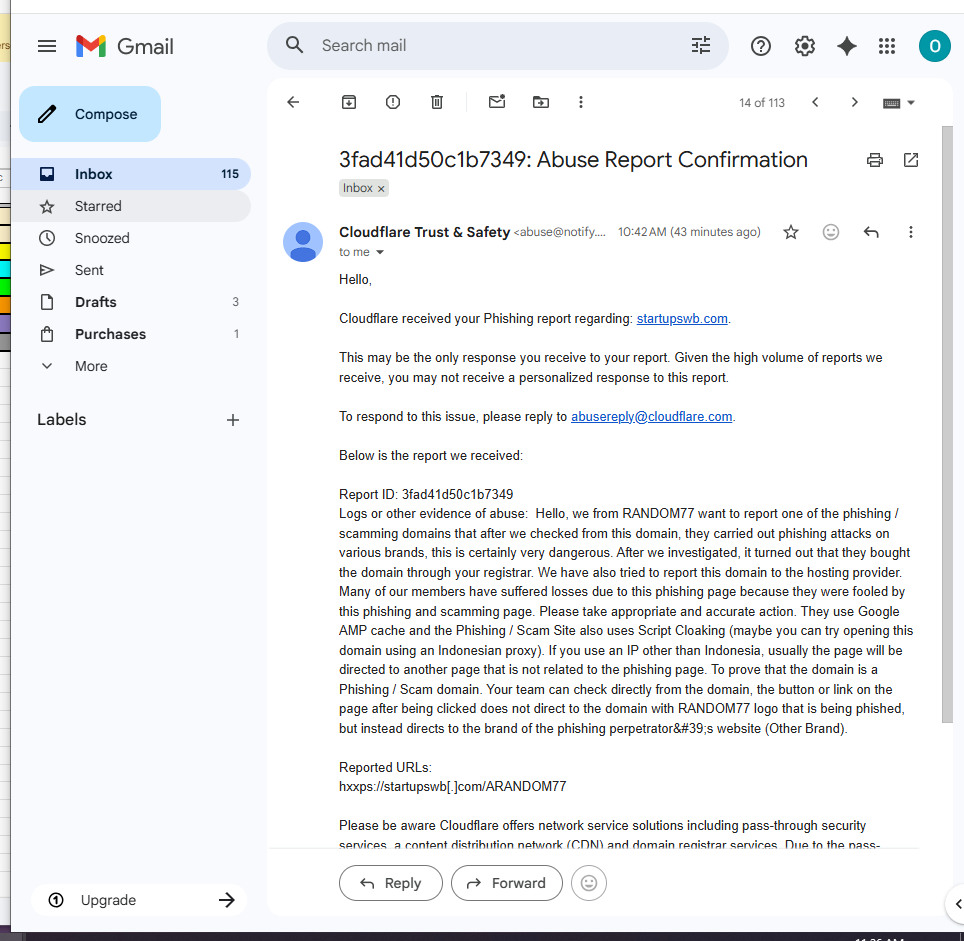964x941 pixels.
Task: Open input tools dropdown arrow
Action: pos(911,103)
